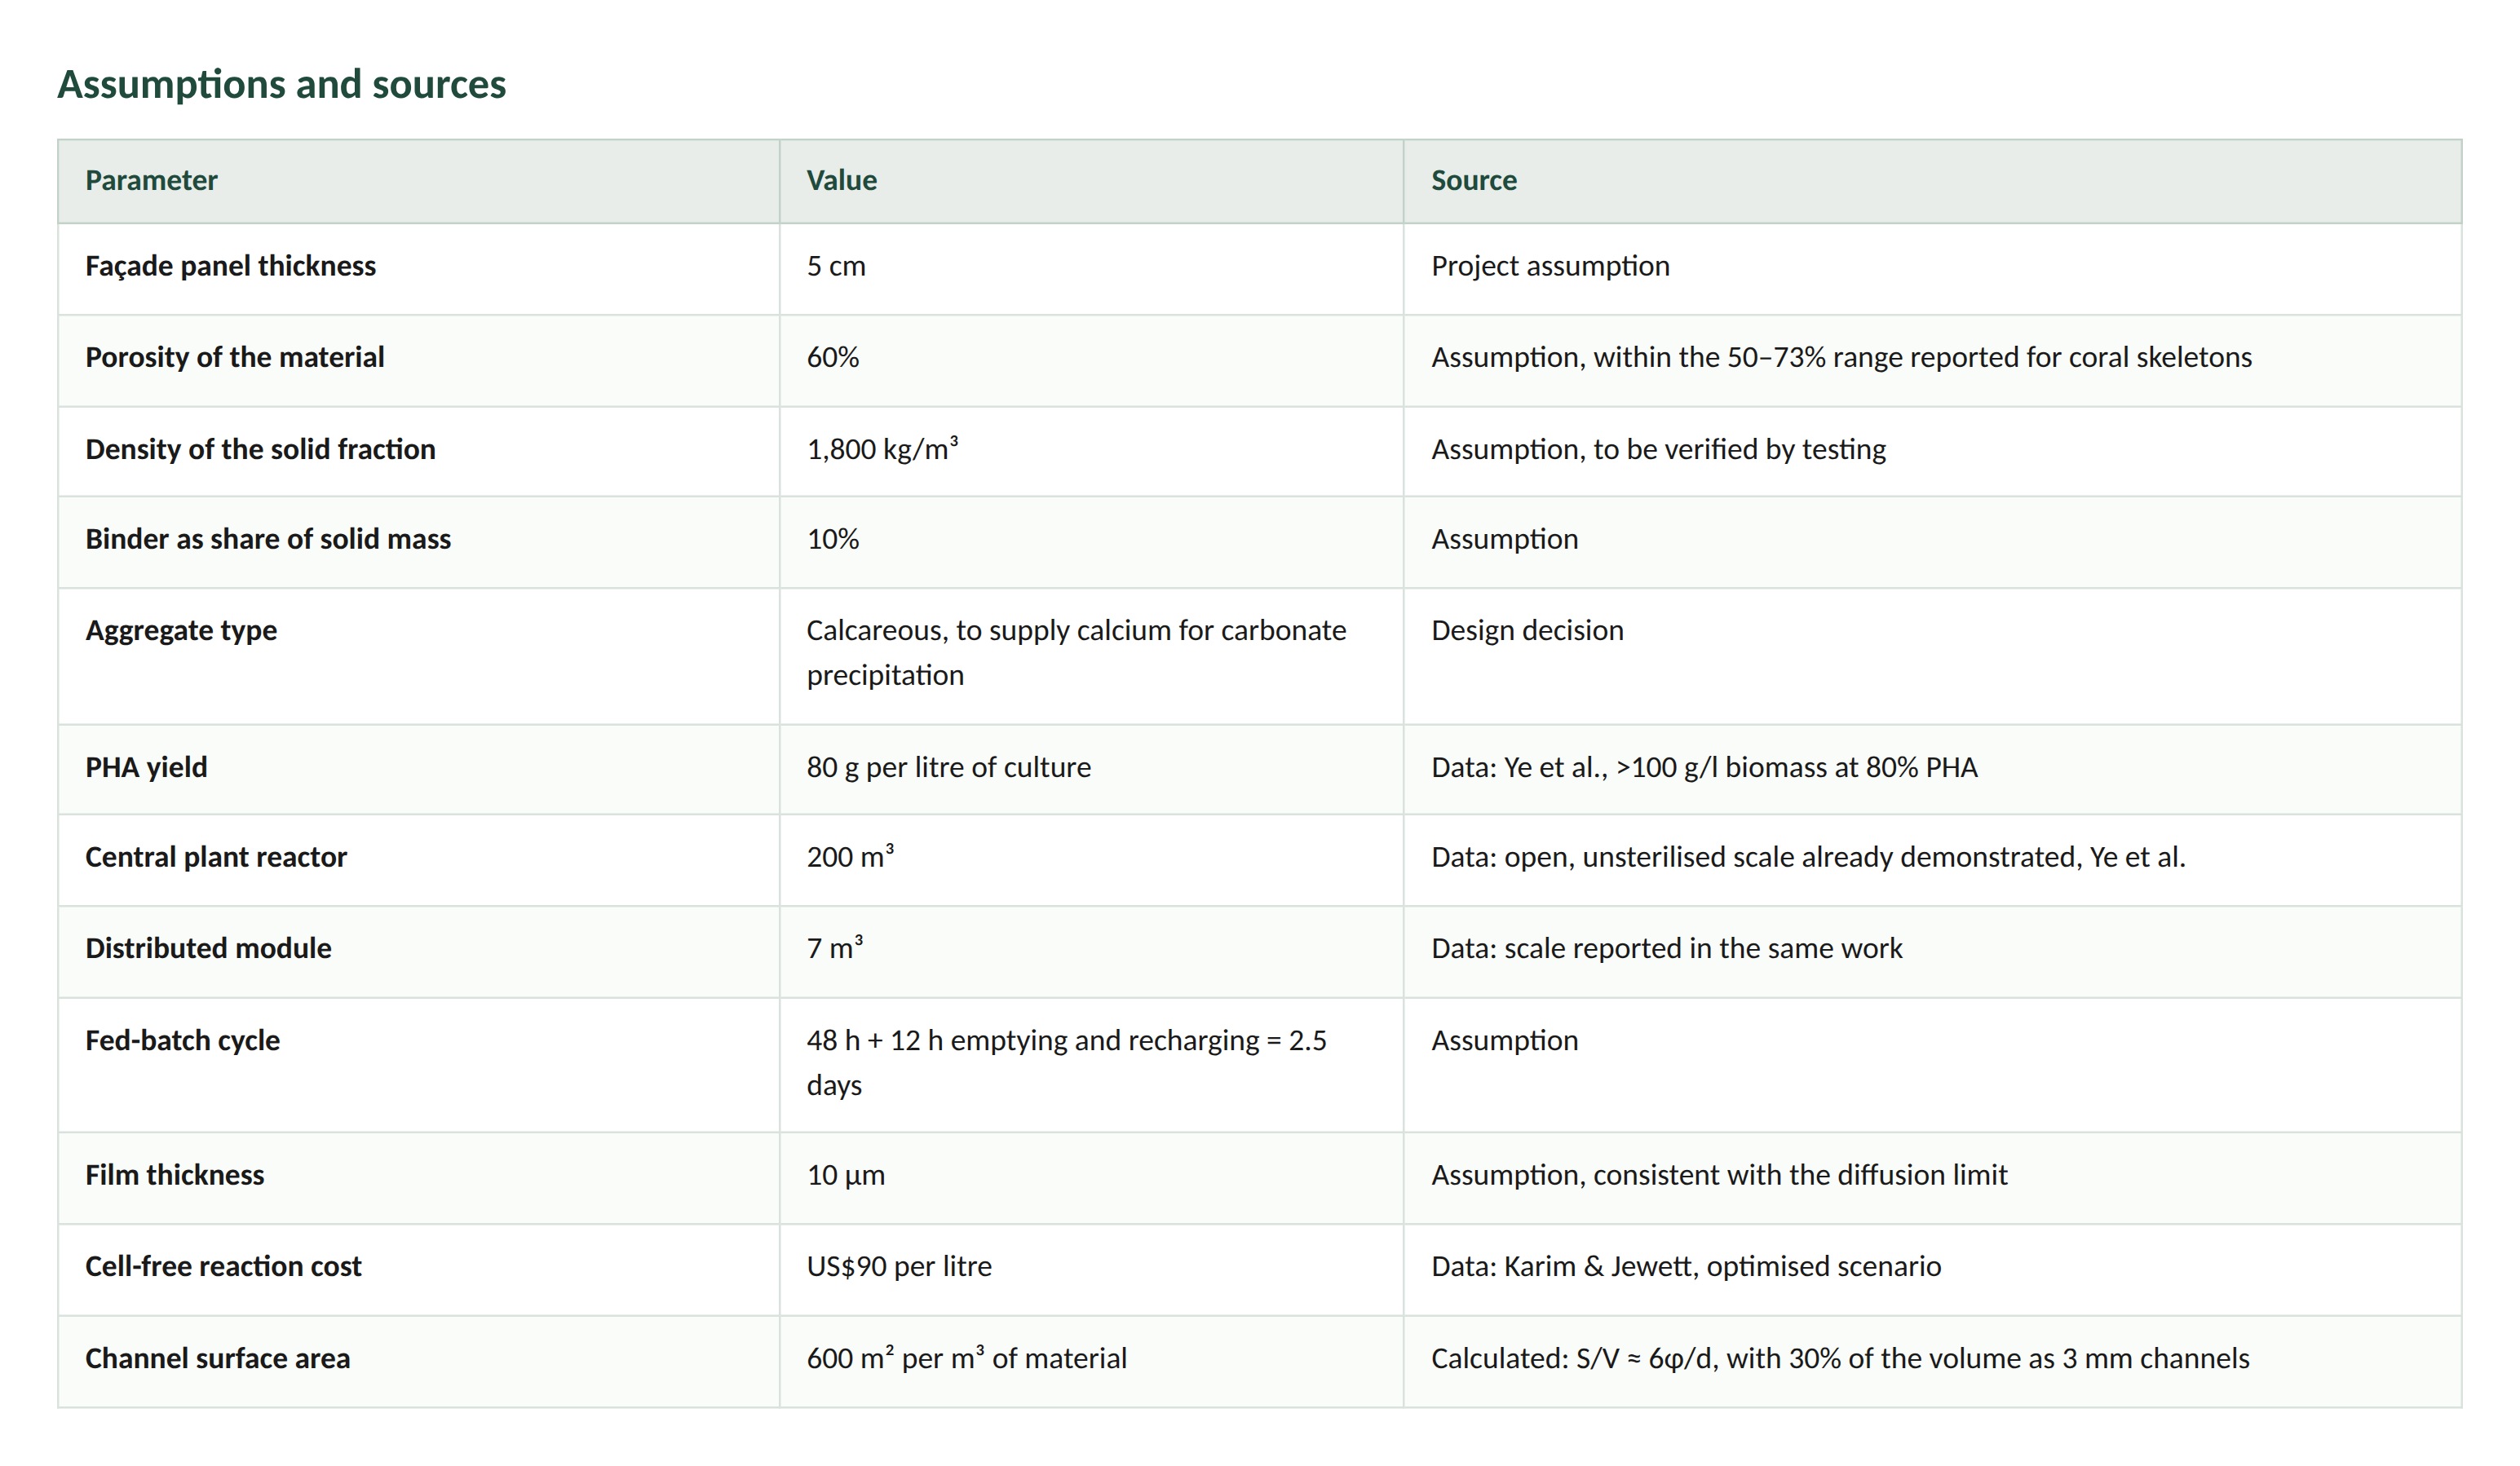Click the Façade panel thickness row label

coord(230,266)
